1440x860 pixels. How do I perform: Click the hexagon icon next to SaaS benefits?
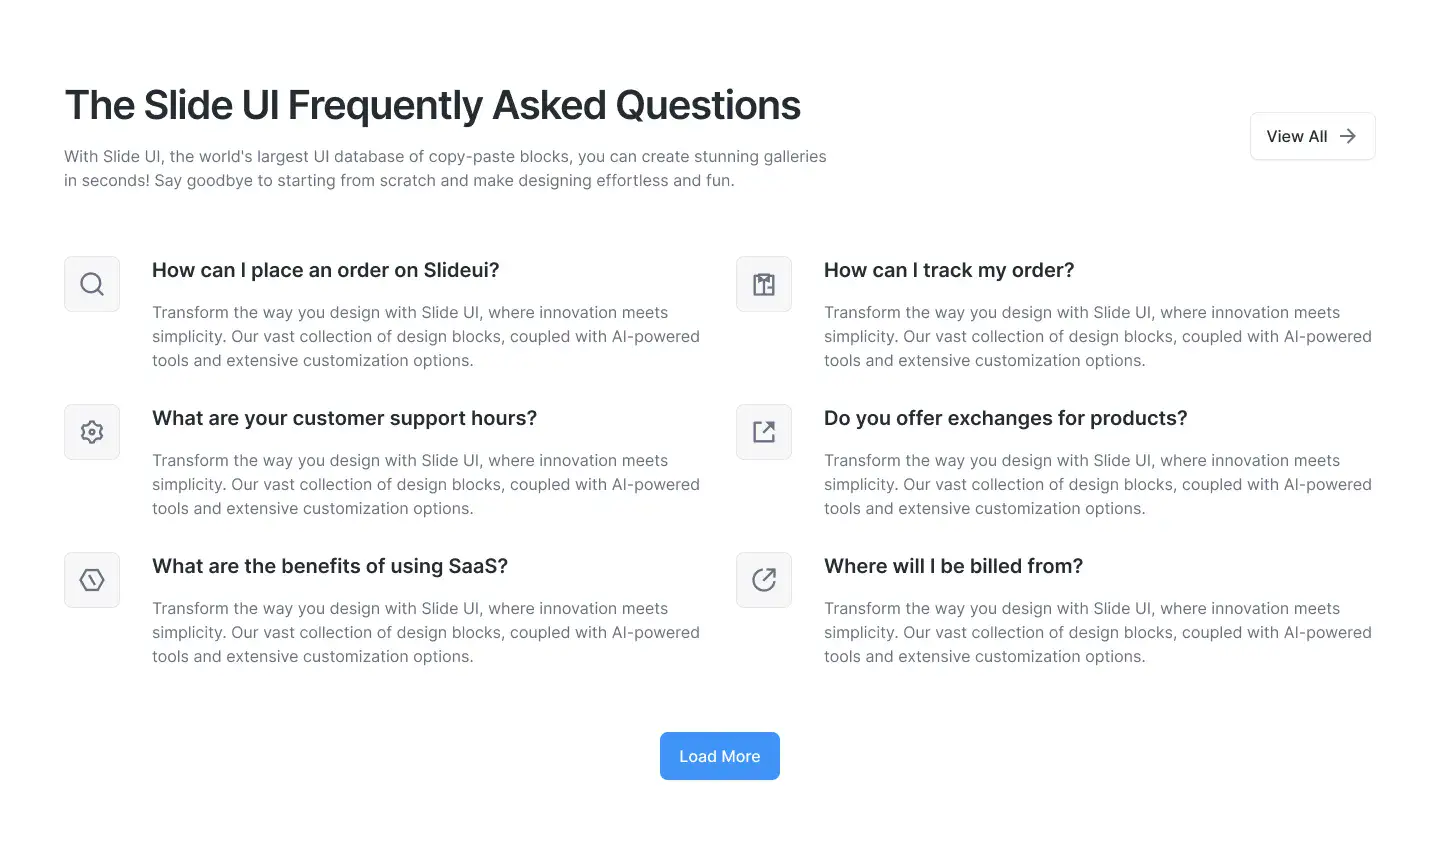point(92,580)
